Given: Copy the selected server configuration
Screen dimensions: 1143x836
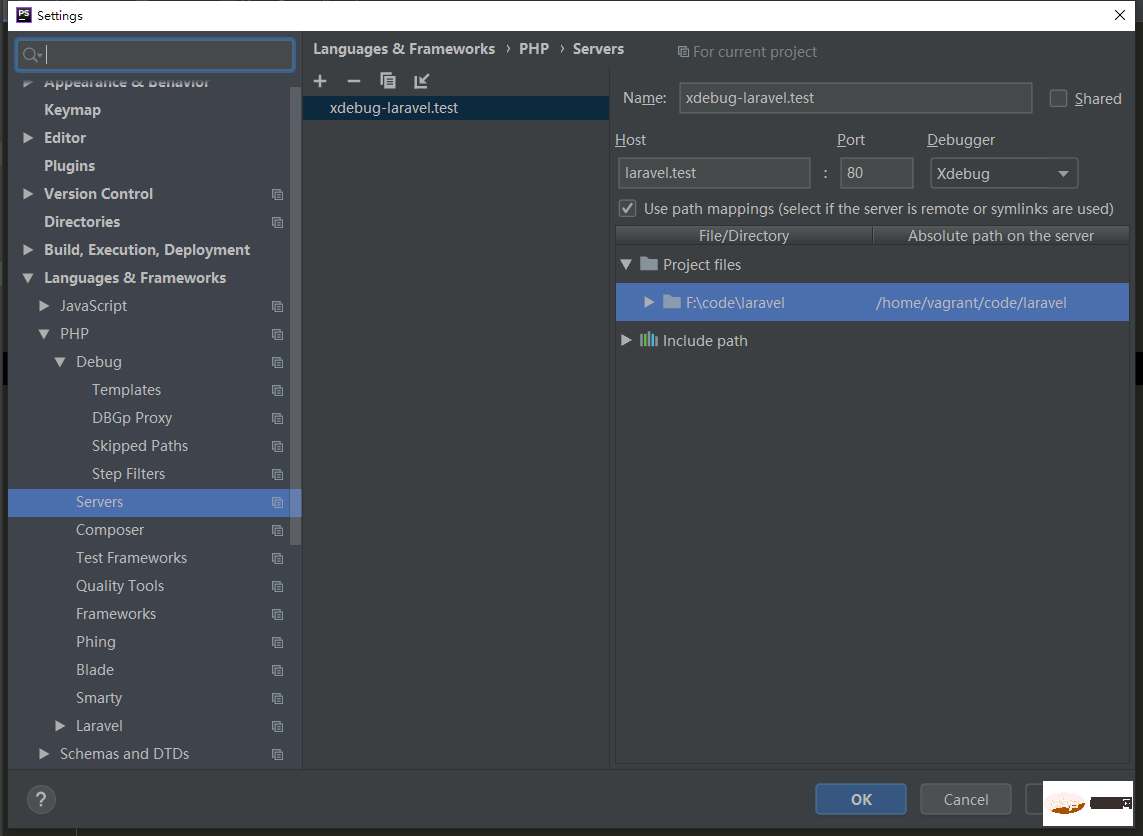Looking at the screenshot, I should coord(388,81).
